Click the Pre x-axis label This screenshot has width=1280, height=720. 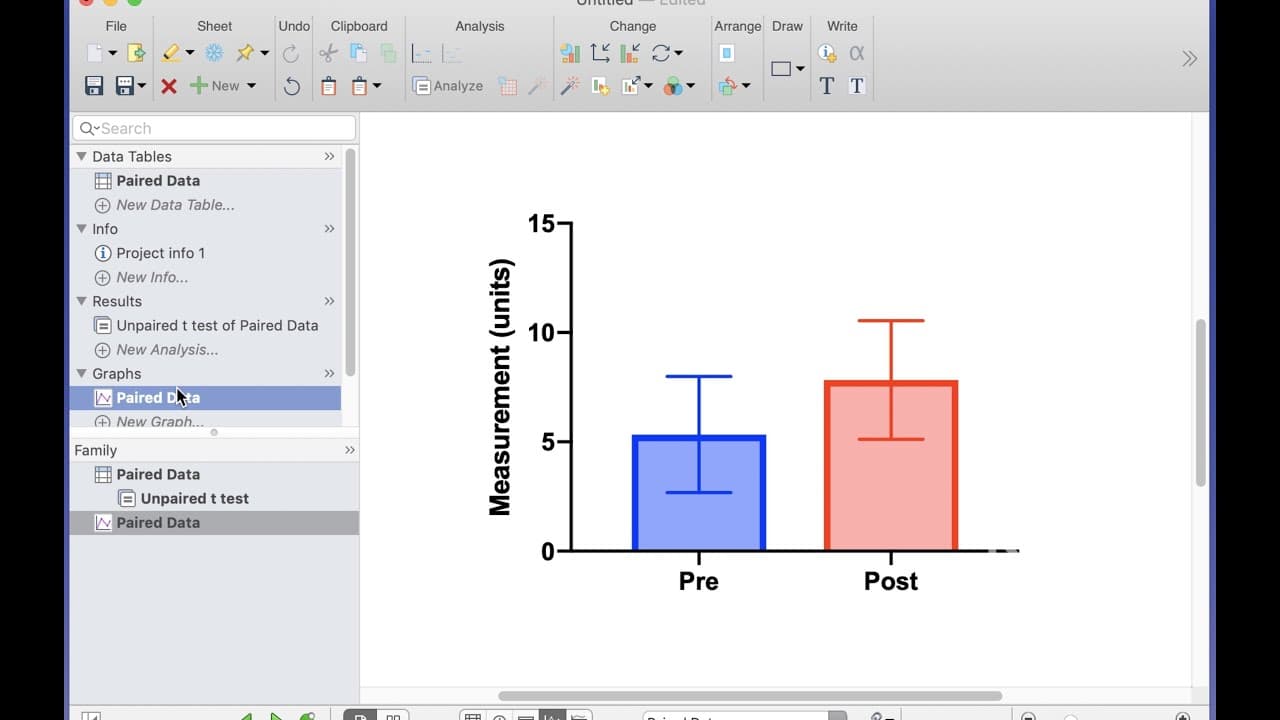pos(698,581)
